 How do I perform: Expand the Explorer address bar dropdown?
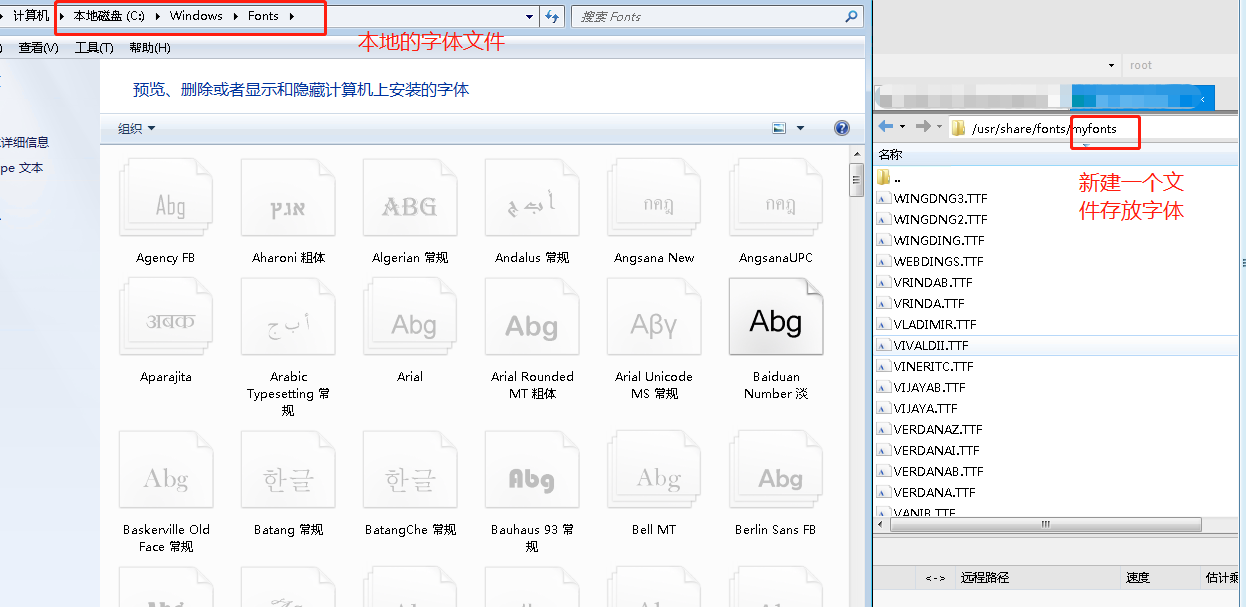click(x=529, y=16)
